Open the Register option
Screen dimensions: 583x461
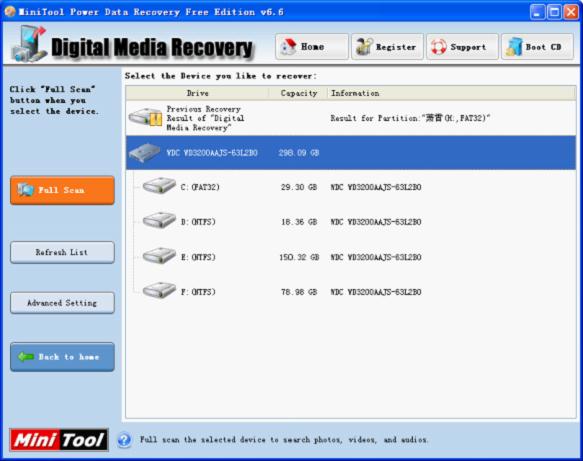click(x=387, y=47)
